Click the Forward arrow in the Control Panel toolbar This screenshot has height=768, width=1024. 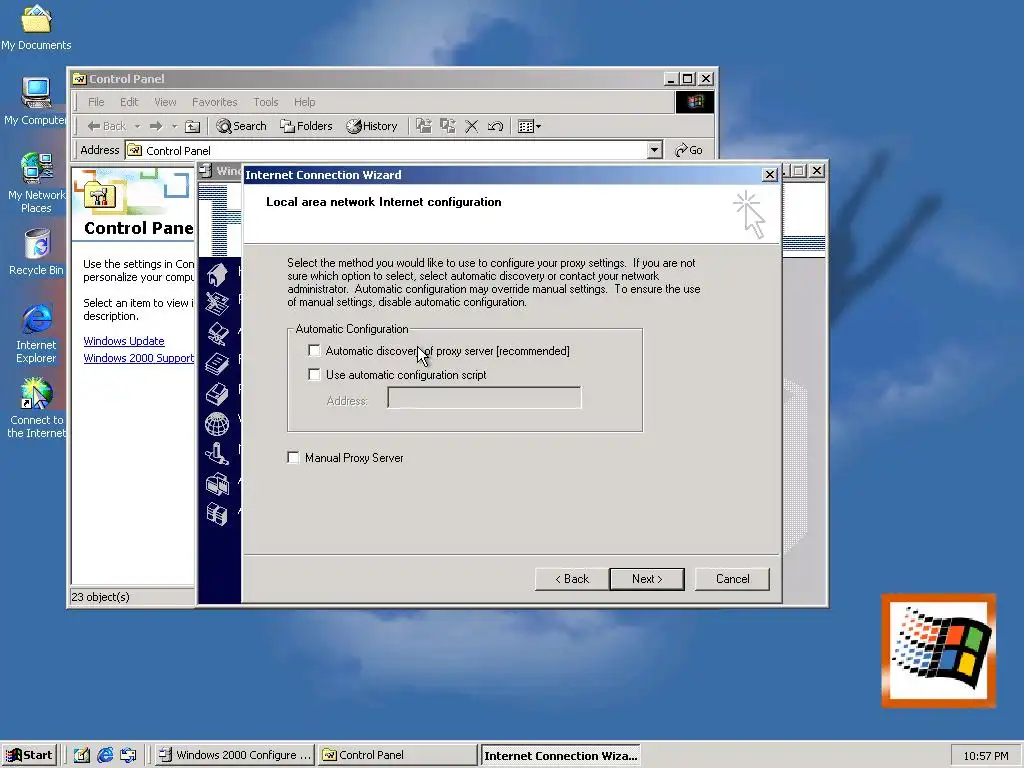point(155,126)
